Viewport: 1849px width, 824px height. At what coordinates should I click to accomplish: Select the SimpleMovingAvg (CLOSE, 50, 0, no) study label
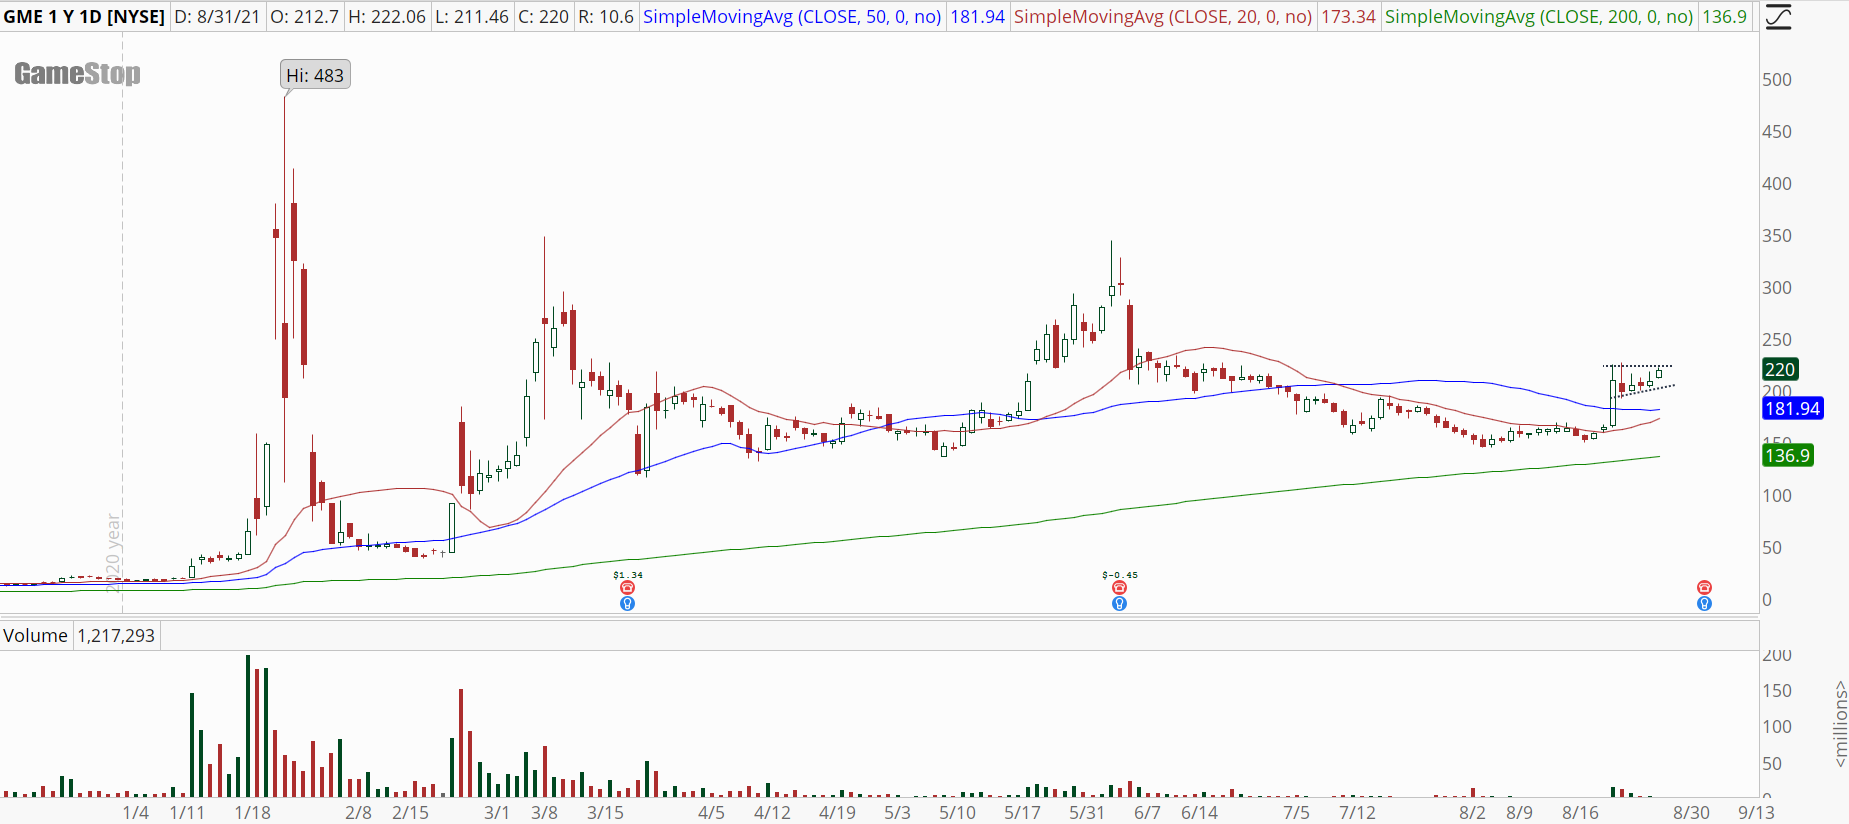point(792,17)
